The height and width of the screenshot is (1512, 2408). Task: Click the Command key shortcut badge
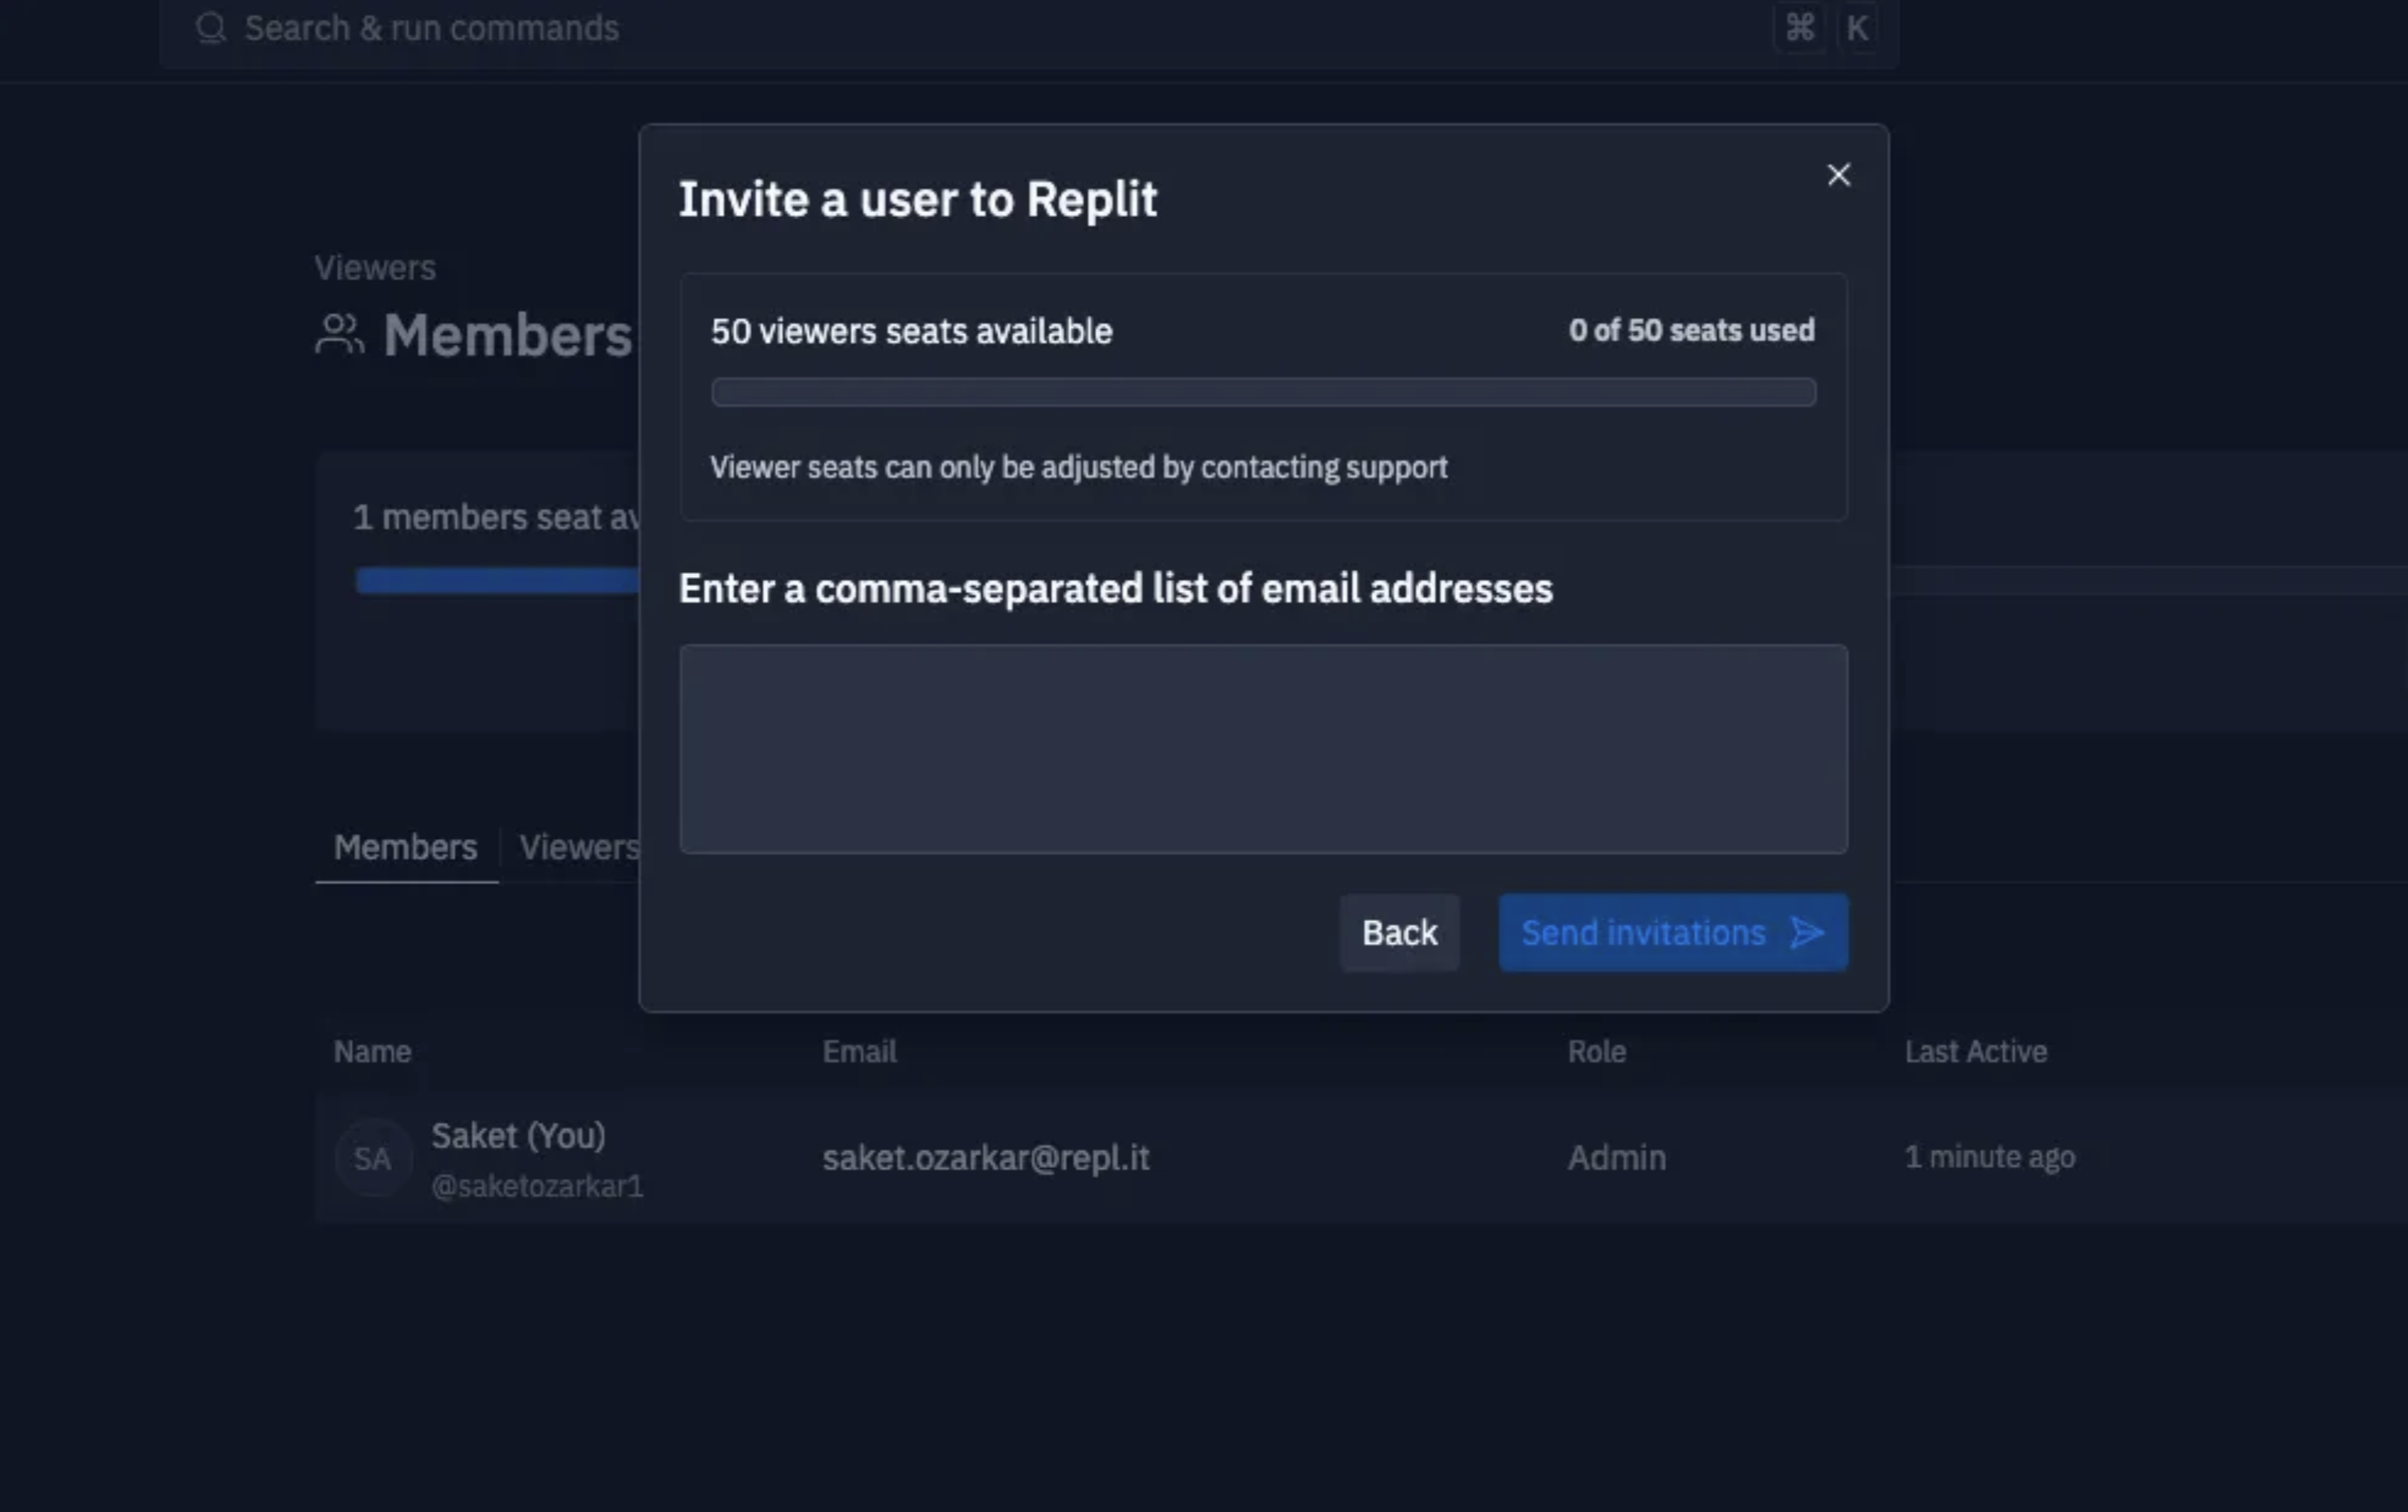pos(1799,28)
